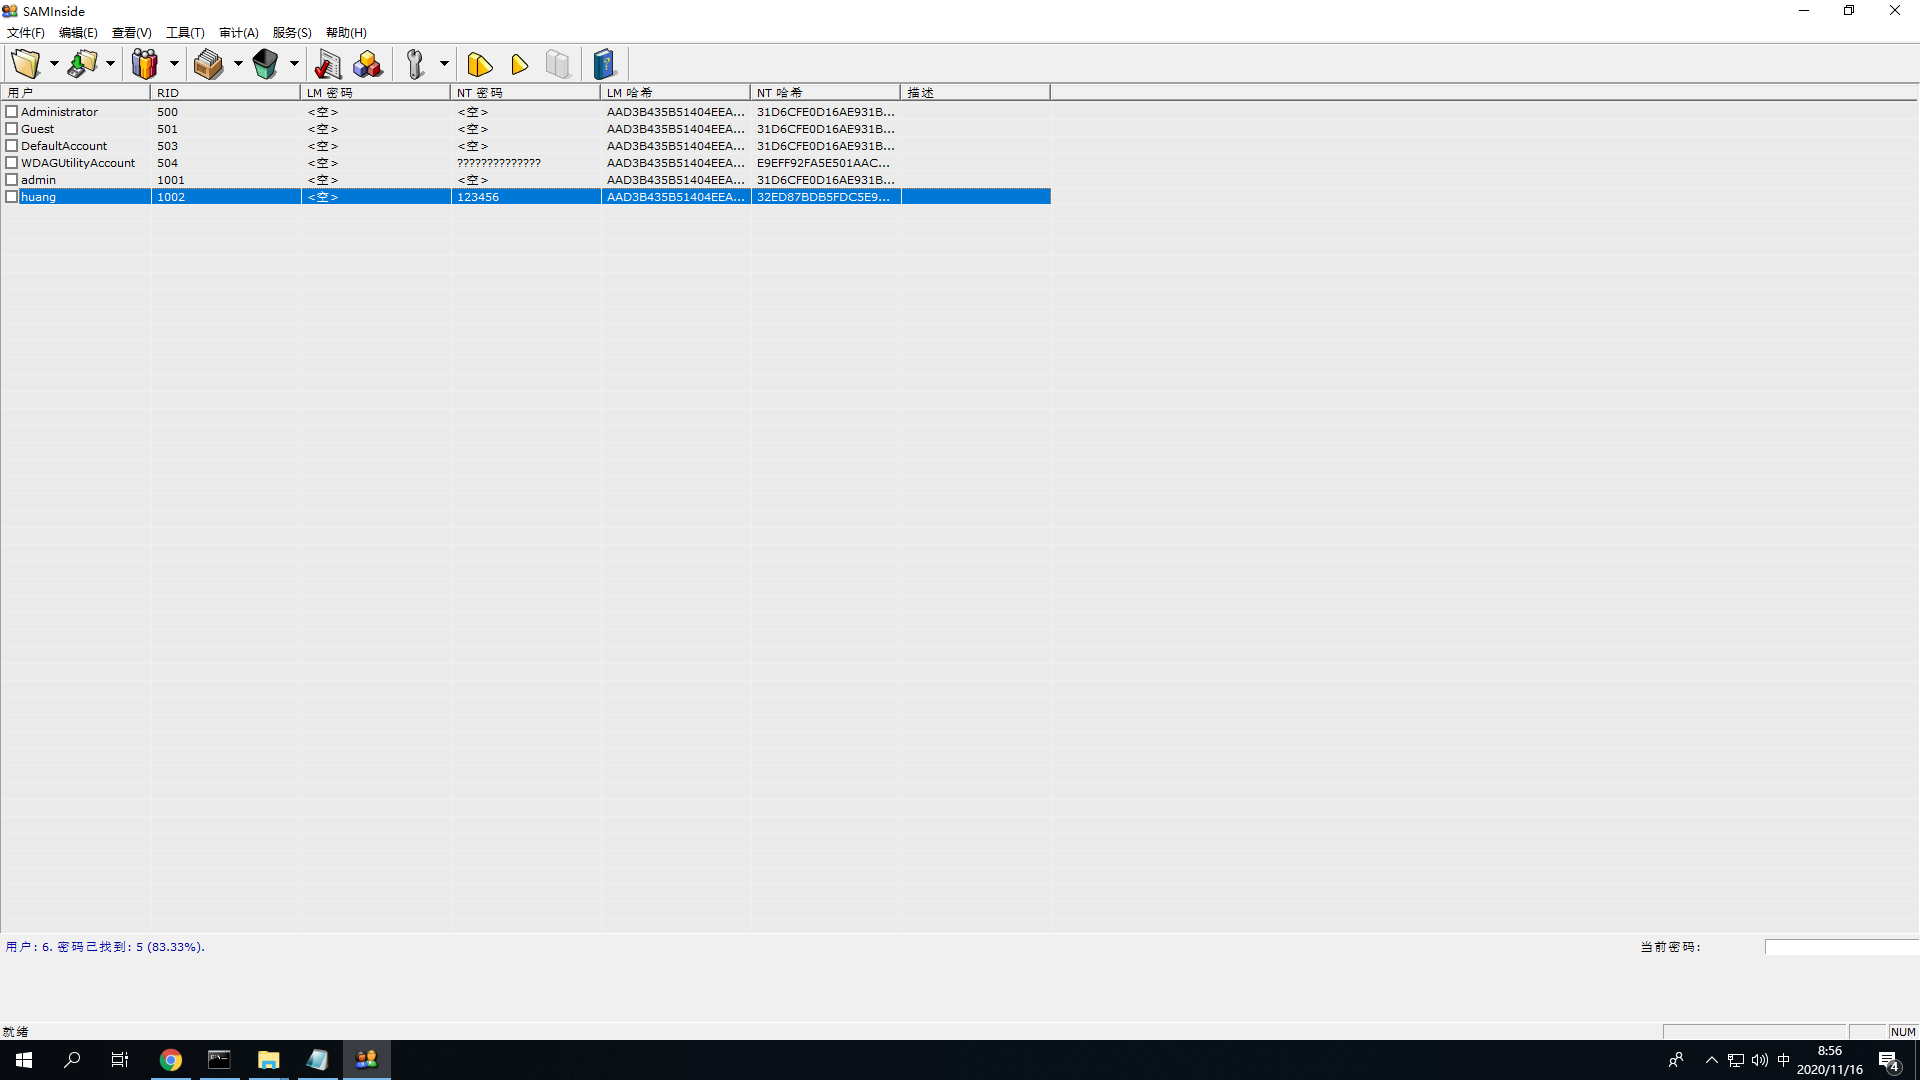Viewport: 1920px width, 1080px height.
Task: Open dropdown arrow next to trash bin icon
Action: click(x=294, y=64)
